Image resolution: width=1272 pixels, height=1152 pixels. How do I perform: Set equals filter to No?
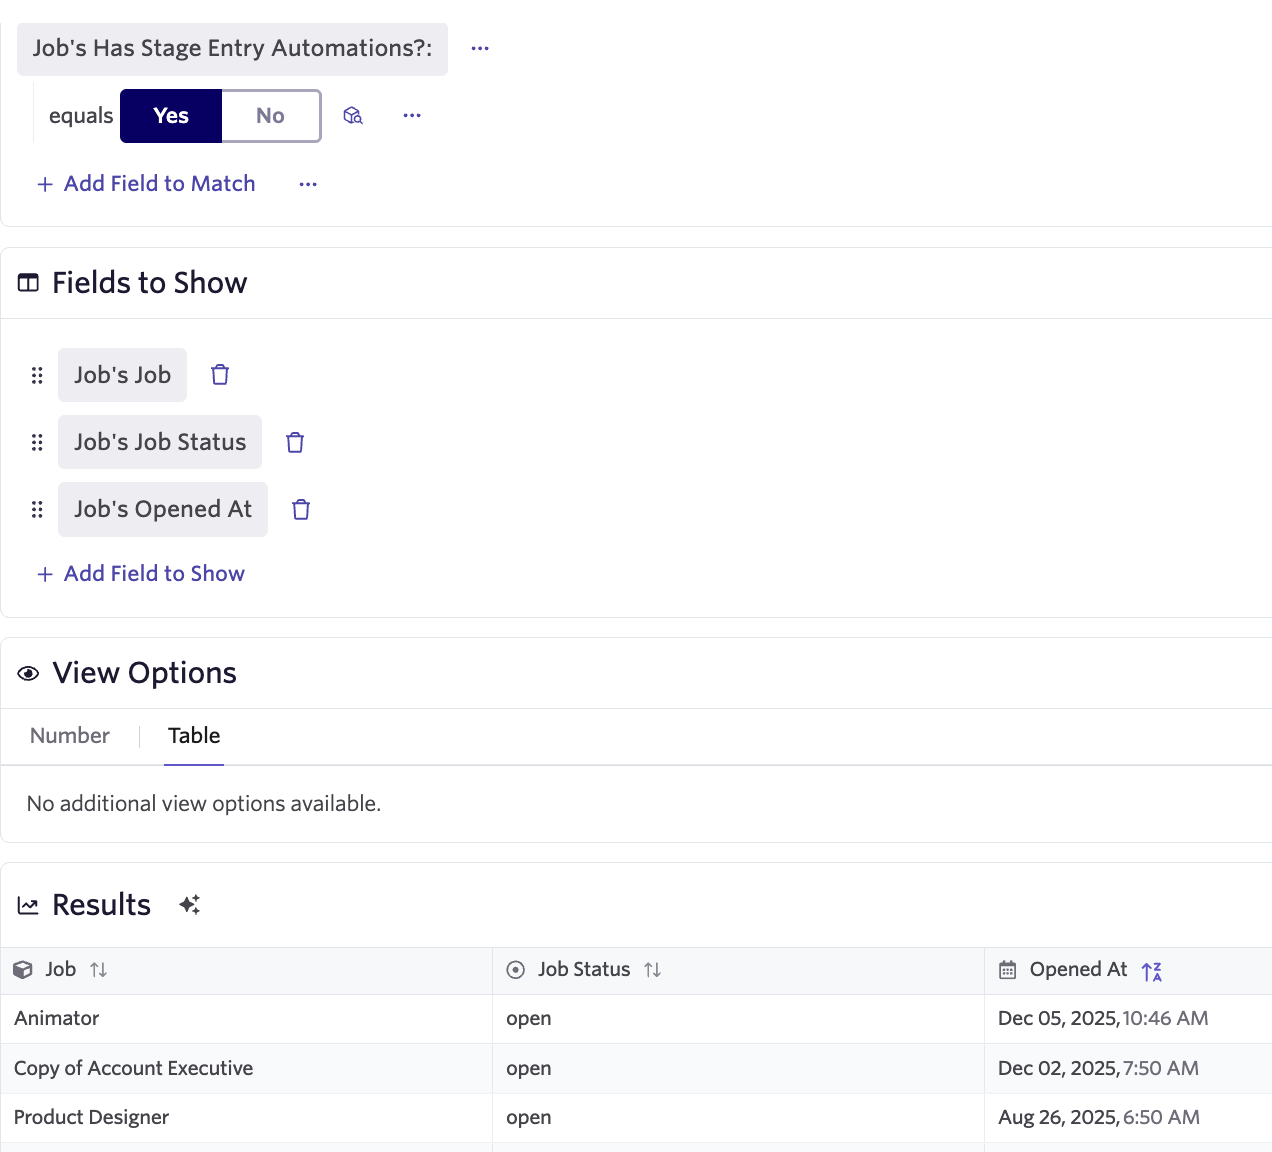[270, 116]
